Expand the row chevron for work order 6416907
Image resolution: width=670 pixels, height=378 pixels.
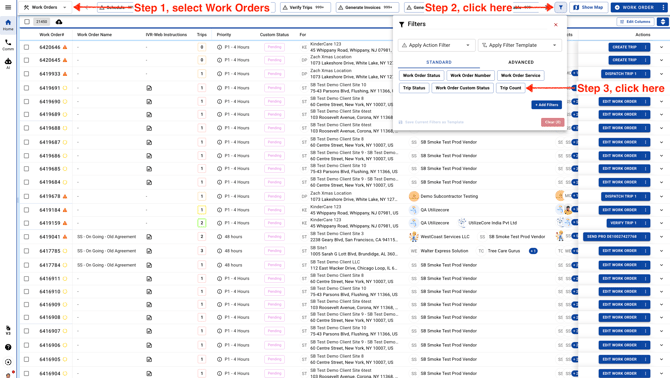pyautogui.click(x=661, y=331)
